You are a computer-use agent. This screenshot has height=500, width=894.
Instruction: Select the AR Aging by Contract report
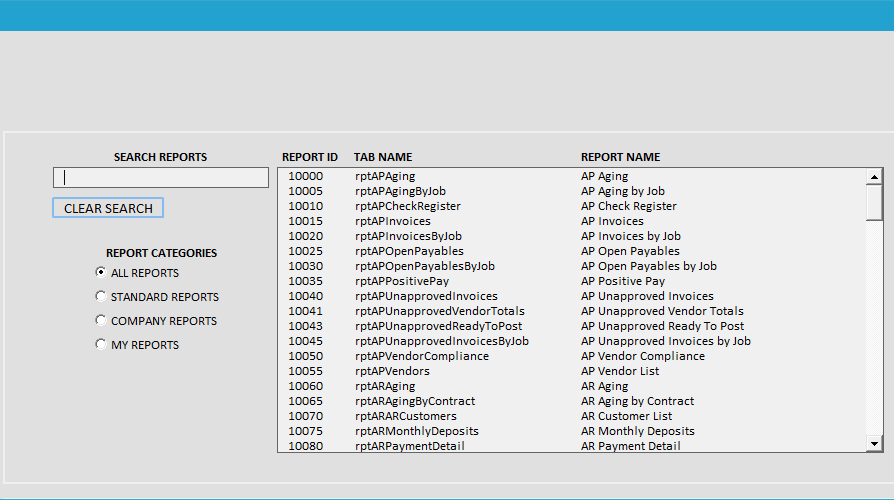[x=637, y=401]
